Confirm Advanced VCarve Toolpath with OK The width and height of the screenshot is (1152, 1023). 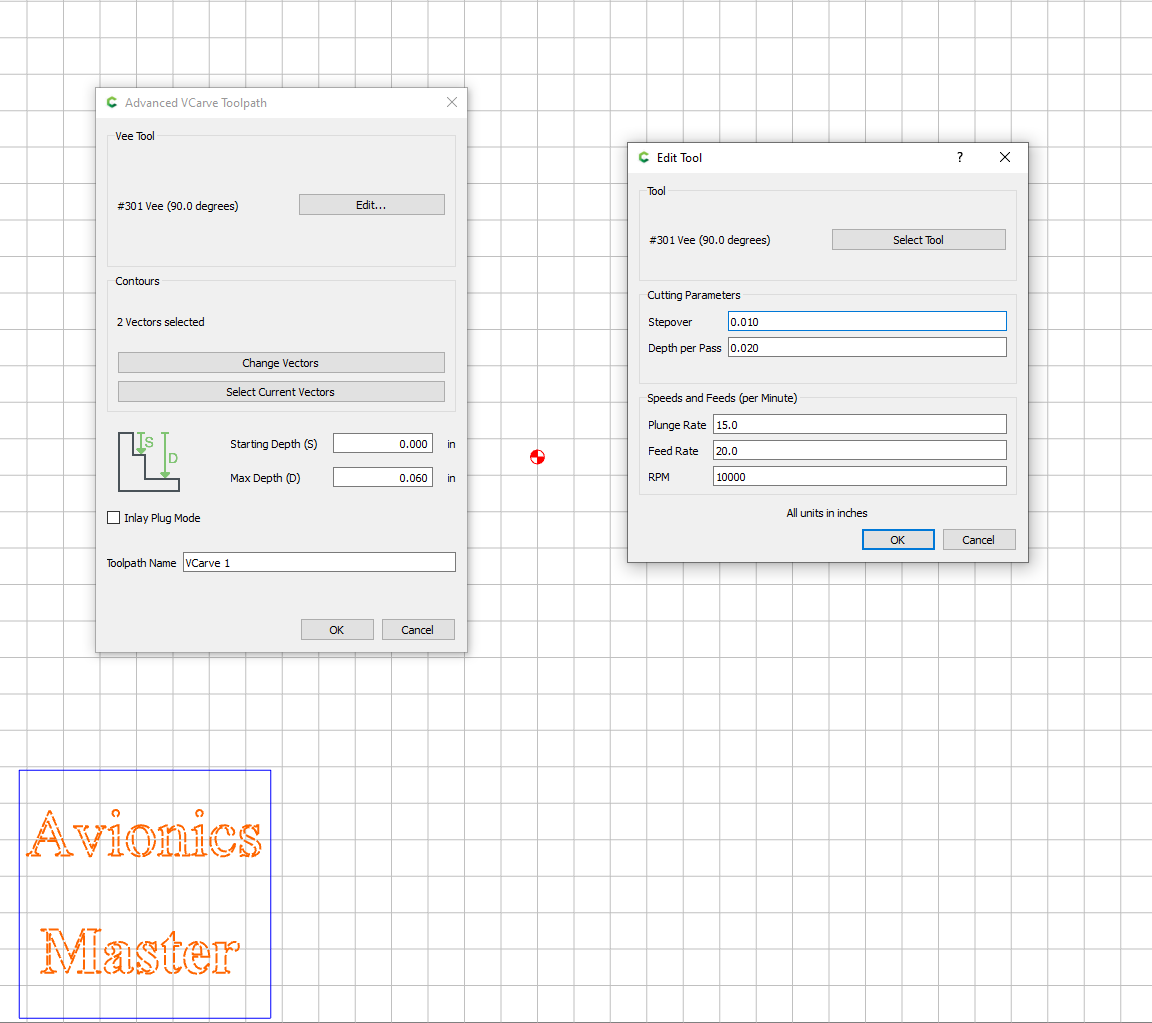pos(336,630)
